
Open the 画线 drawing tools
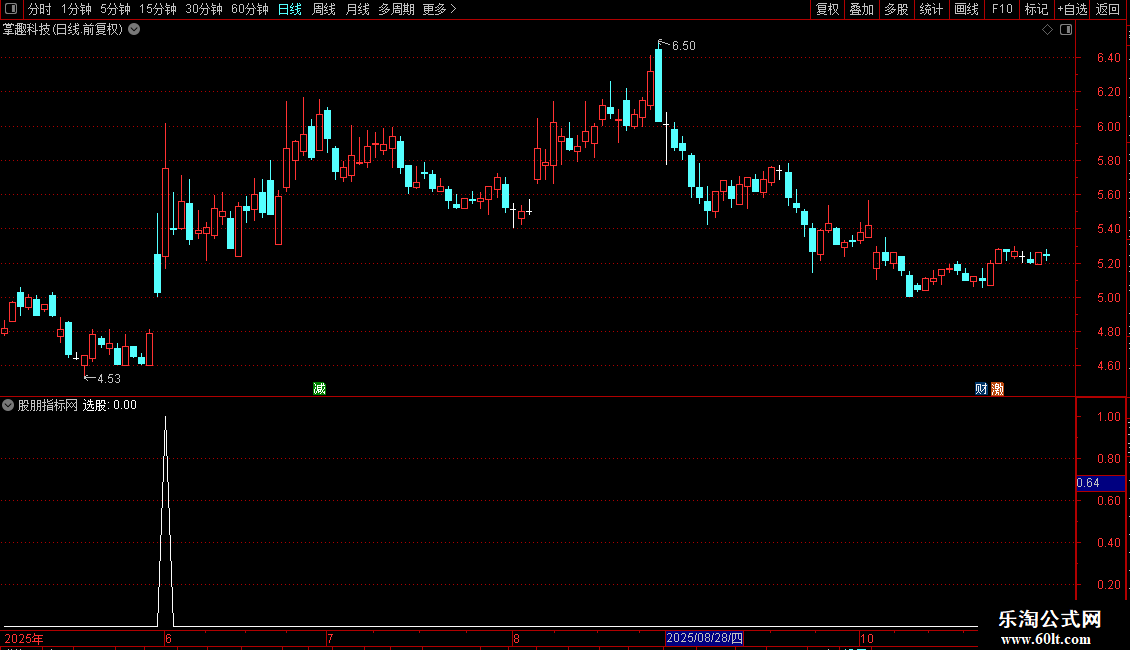coord(966,9)
